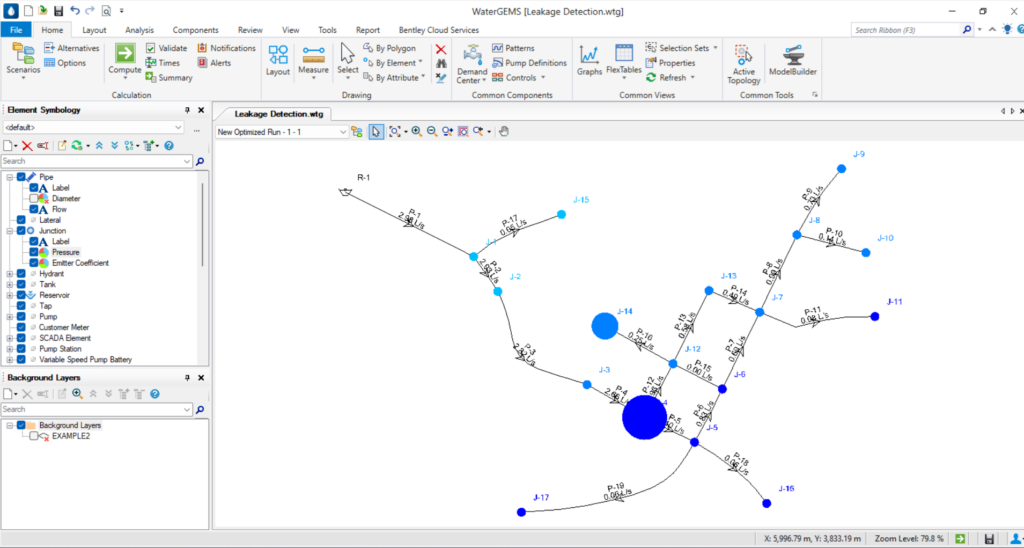This screenshot has width=1024, height=548.
Task: Click zoom-to-layer icon in Background Layers toolbar
Action: 78,394
